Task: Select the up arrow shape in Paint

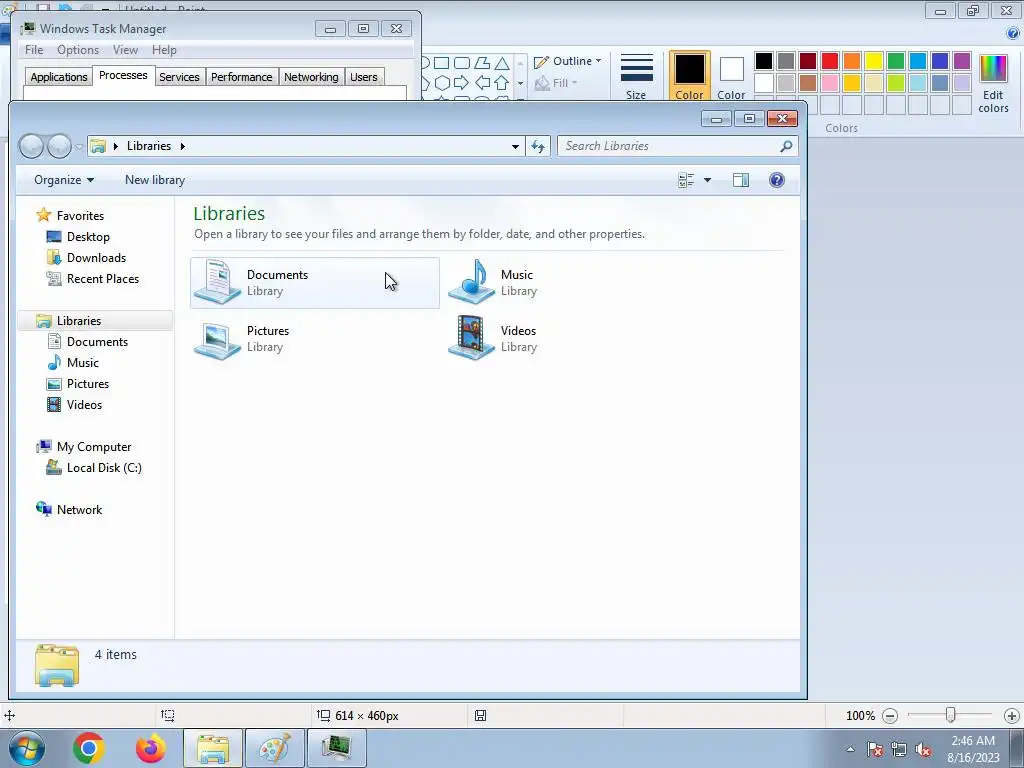Action: click(x=502, y=83)
